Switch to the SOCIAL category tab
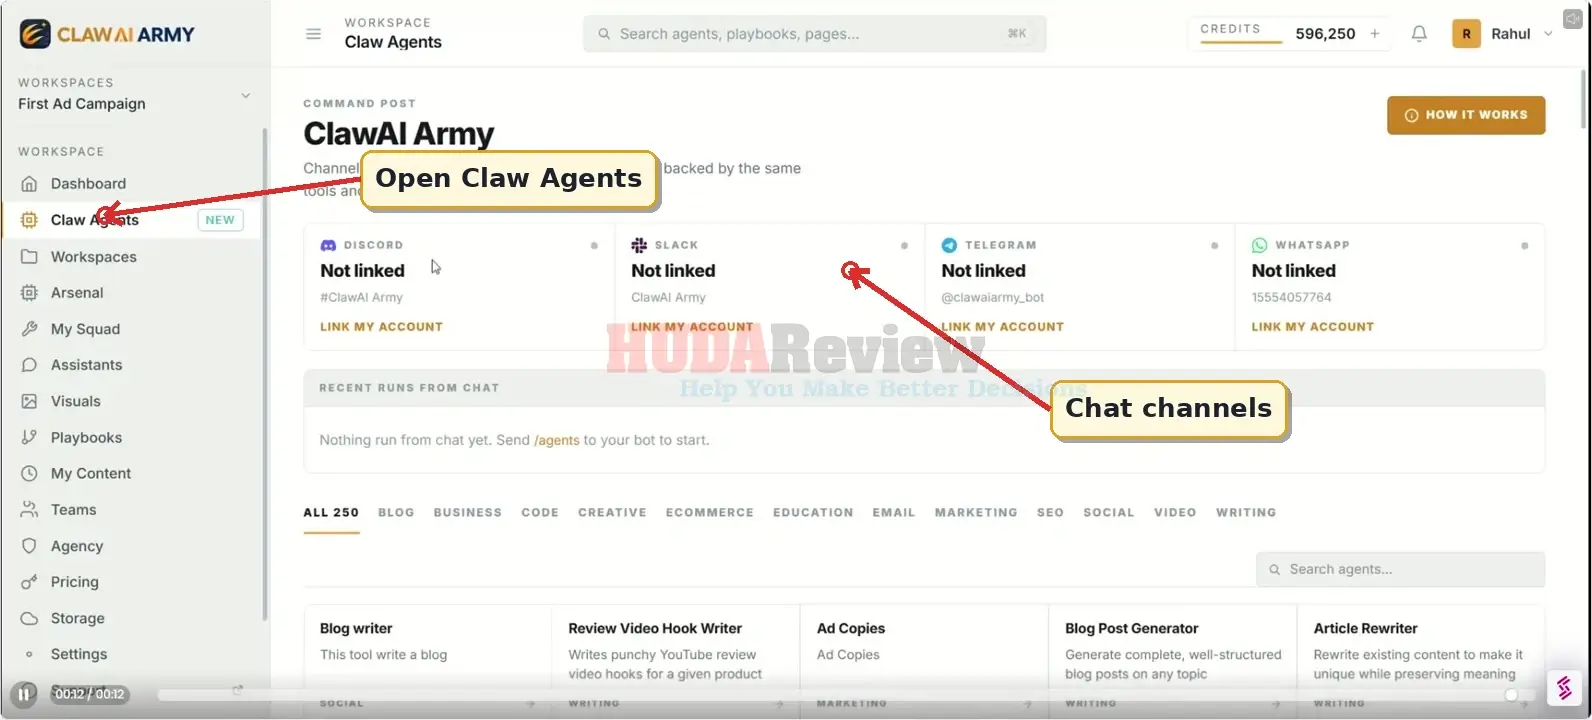Screen dimensions: 1592x720 (x=1109, y=513)
